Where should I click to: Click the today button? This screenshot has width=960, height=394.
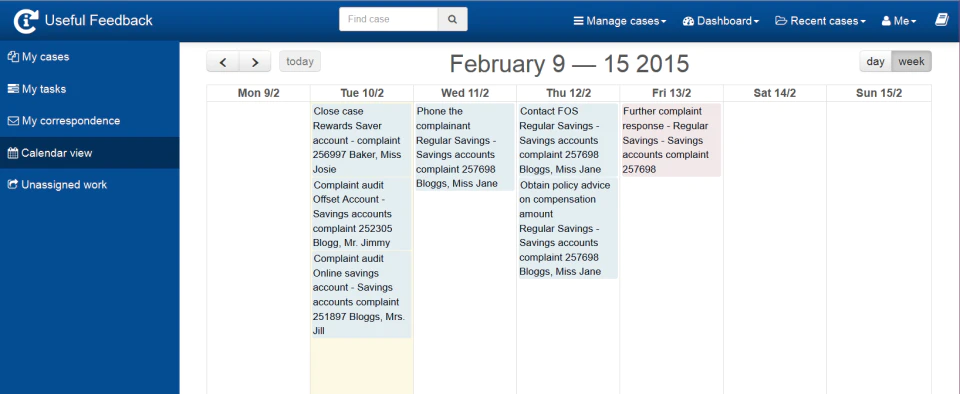[x=300, y=62]
